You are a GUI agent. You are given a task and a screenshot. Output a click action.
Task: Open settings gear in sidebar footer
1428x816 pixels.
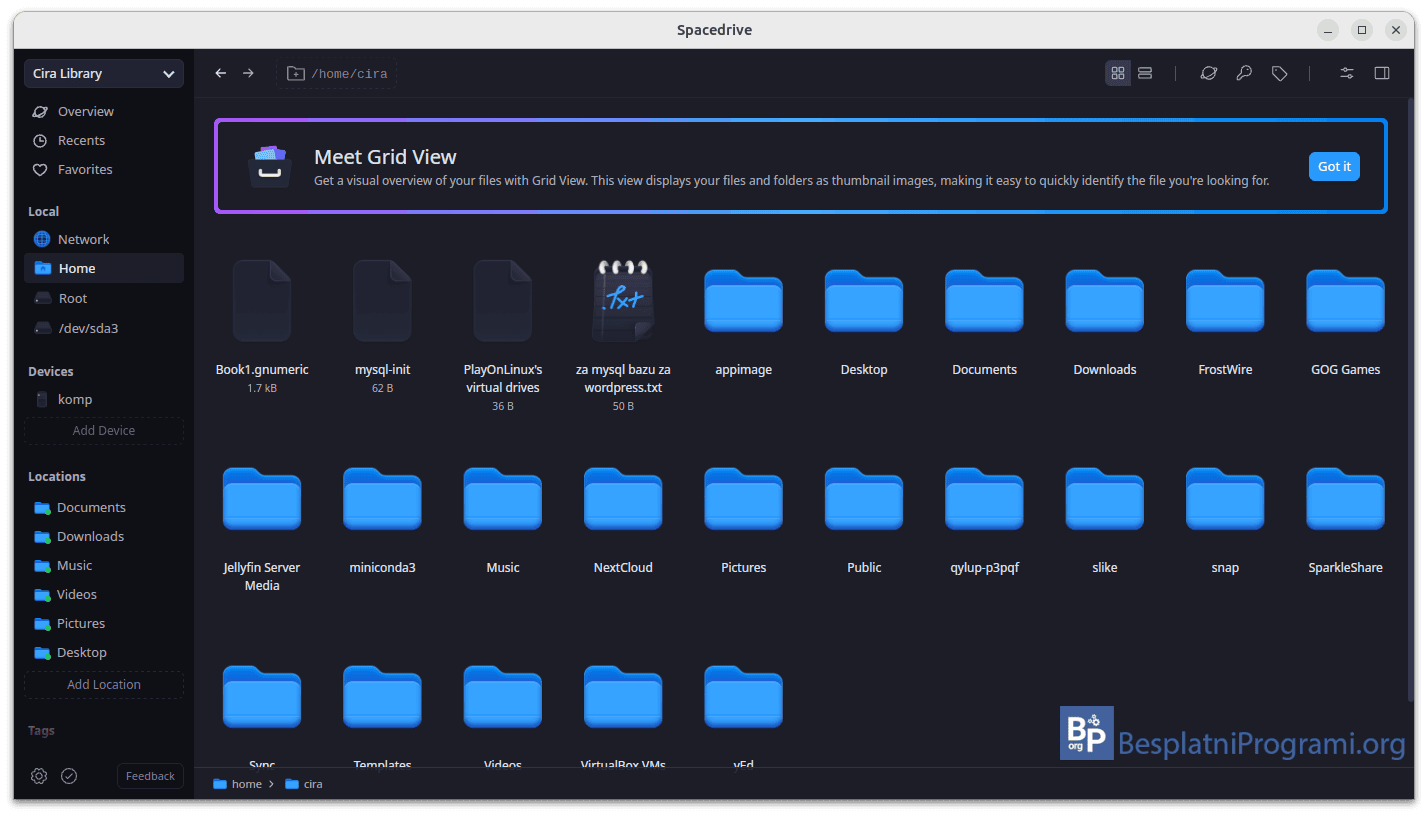[x=39, y=776]
